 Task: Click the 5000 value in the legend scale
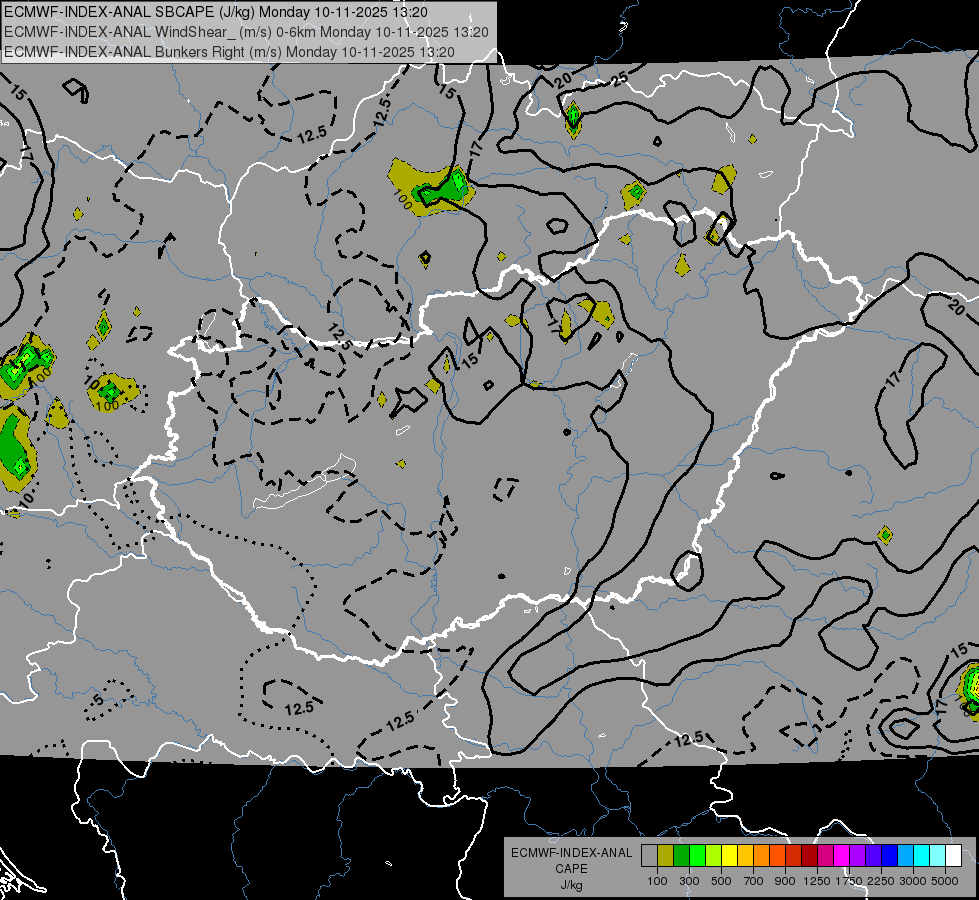945,881
